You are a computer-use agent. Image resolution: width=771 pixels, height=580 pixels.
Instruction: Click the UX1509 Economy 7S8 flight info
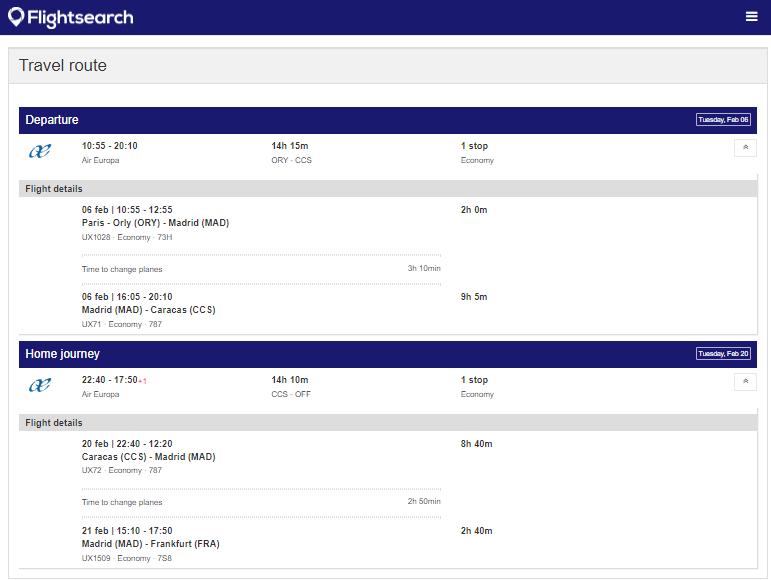point(127,558)
